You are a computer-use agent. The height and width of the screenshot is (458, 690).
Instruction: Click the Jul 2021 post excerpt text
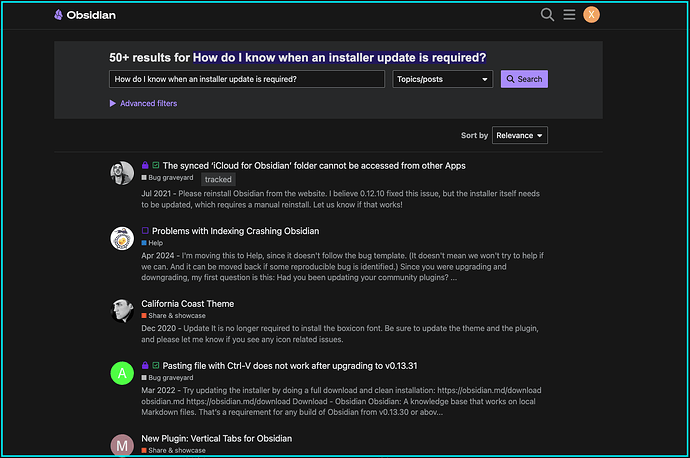pyautogui.click(x=340, y=199)
